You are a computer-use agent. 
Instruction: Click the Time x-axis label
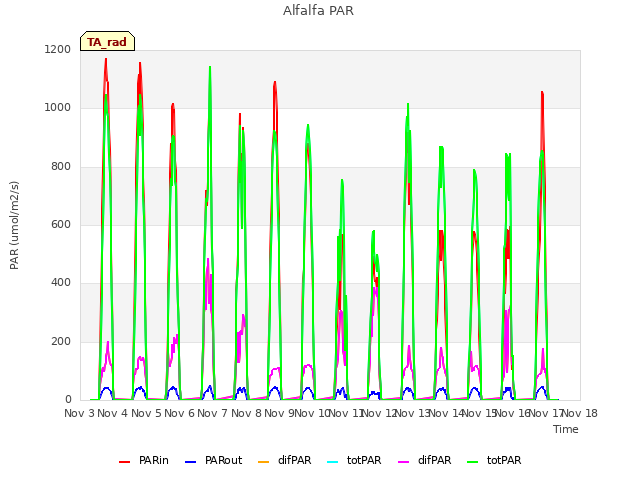point(566,429)
